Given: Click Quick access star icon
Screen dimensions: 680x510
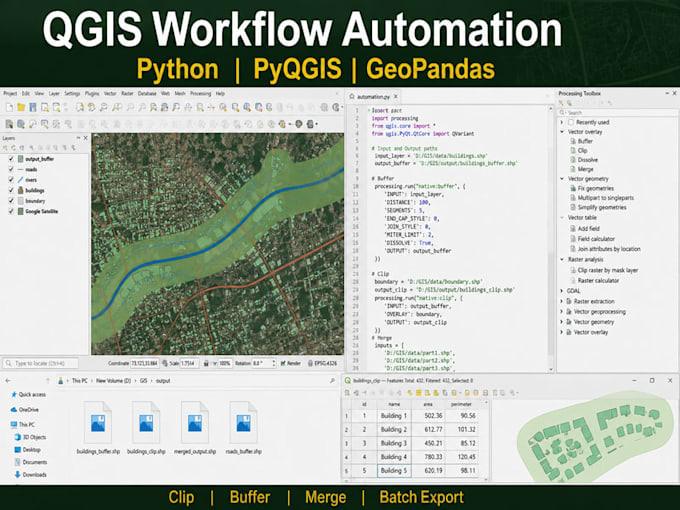Looking at the screenshot, I should point(14,395).
